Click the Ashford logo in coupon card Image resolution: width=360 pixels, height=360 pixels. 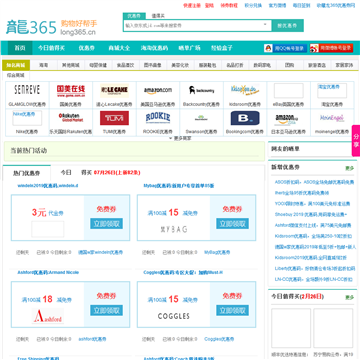click(48, 316)
